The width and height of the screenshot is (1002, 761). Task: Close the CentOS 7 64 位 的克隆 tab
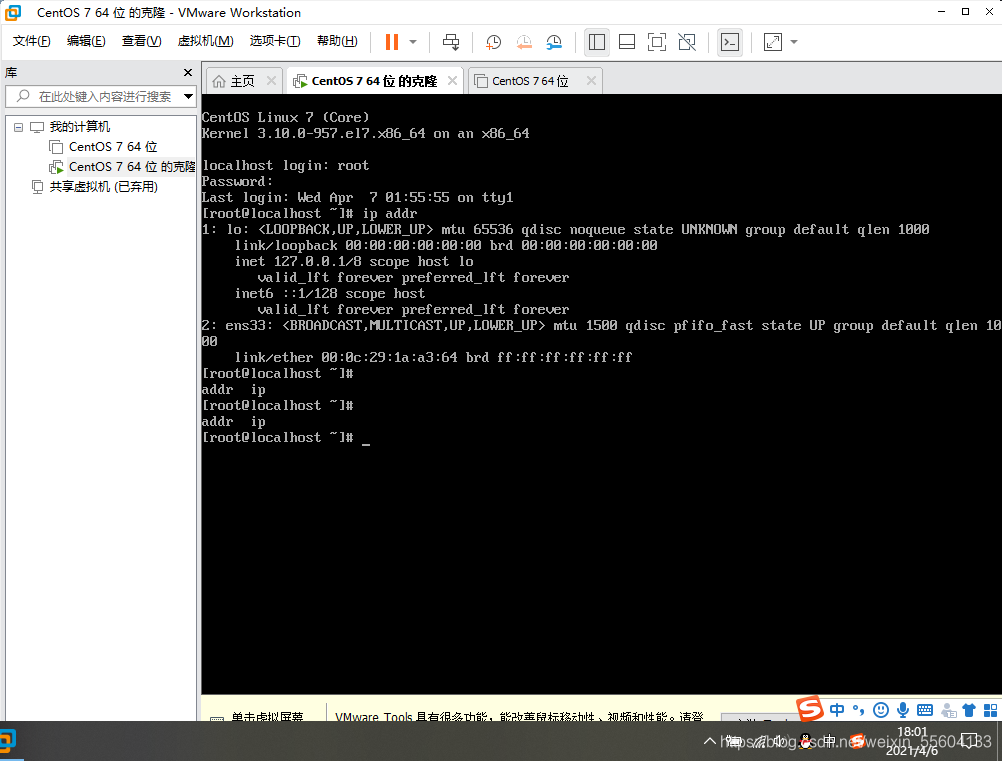click(452, 81)
